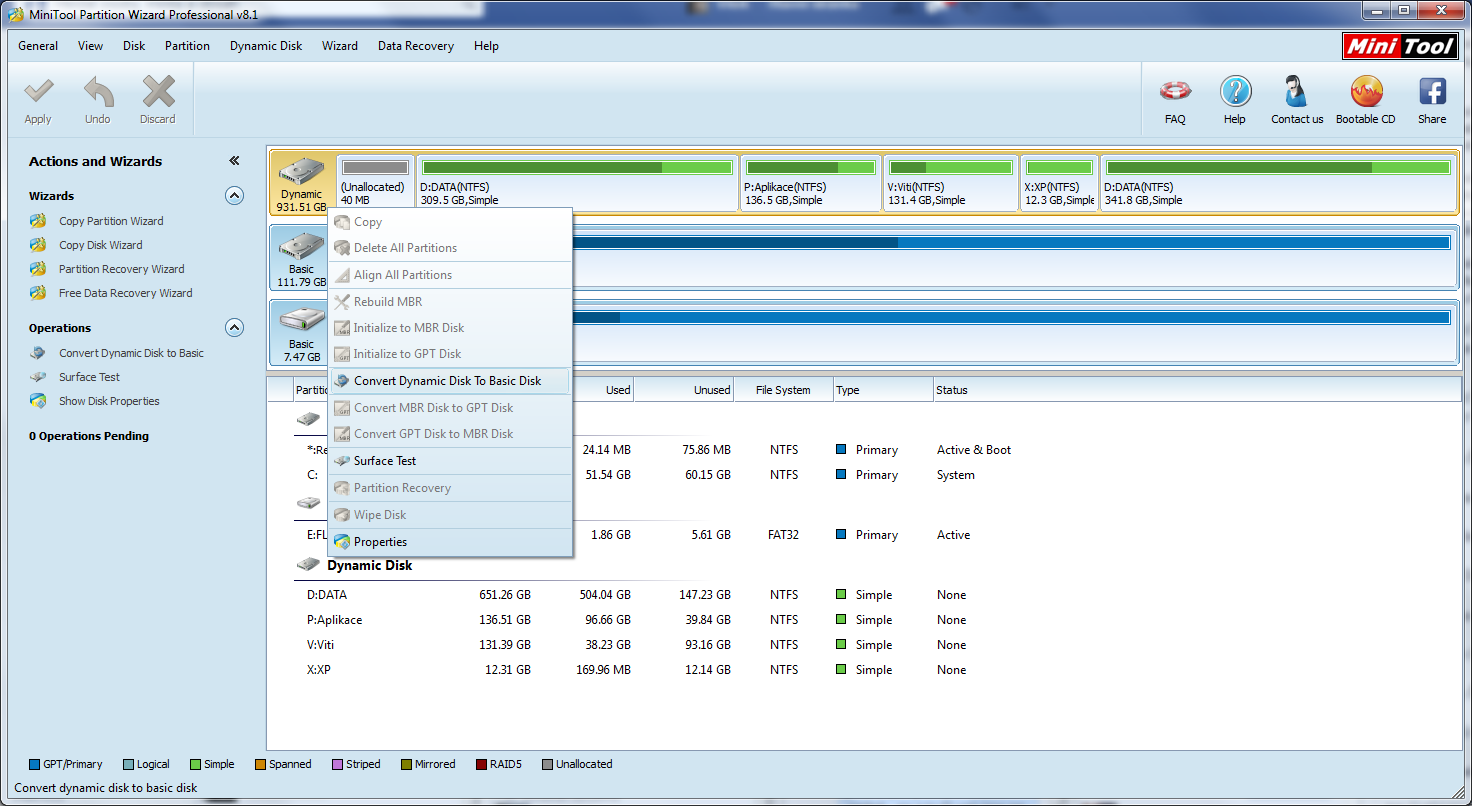Image resolution: width=1472 pixels, height=806 pixels.
Task: Collapse the Operations section
Action: pyautogui.click(x=234, y=328)
